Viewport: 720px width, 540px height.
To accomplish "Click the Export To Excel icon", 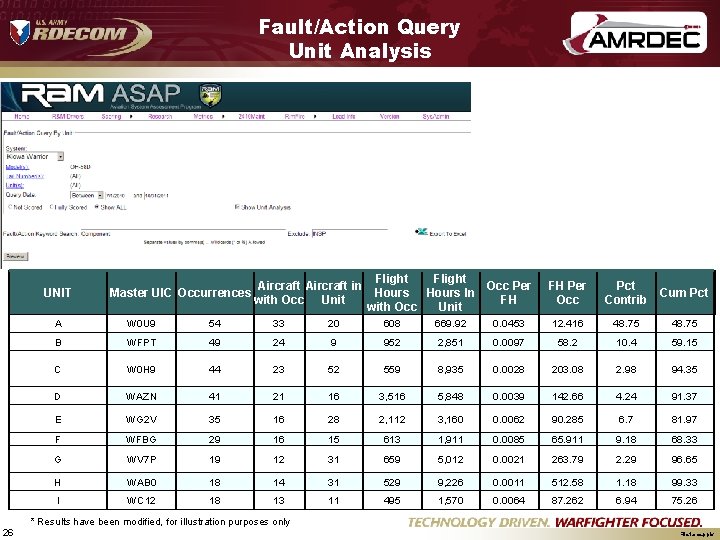I will point(421,232).
